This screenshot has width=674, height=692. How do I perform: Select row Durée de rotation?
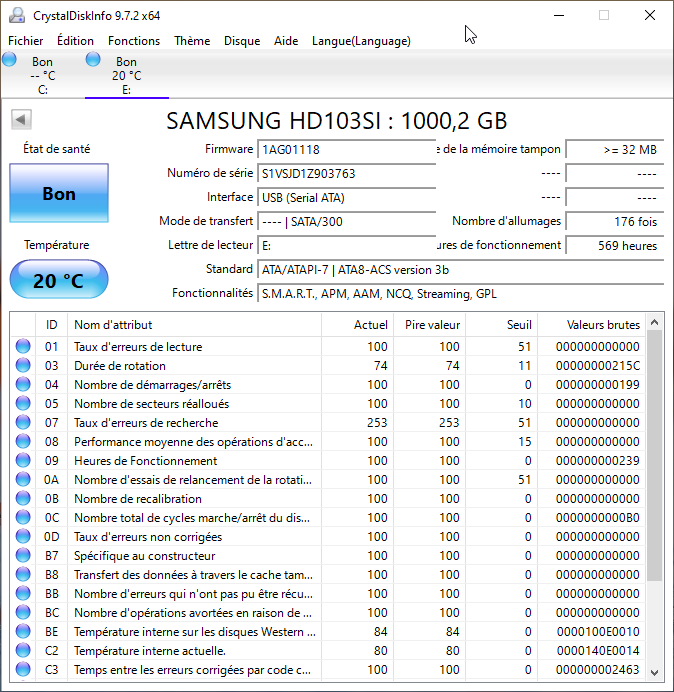pos(328,365)
